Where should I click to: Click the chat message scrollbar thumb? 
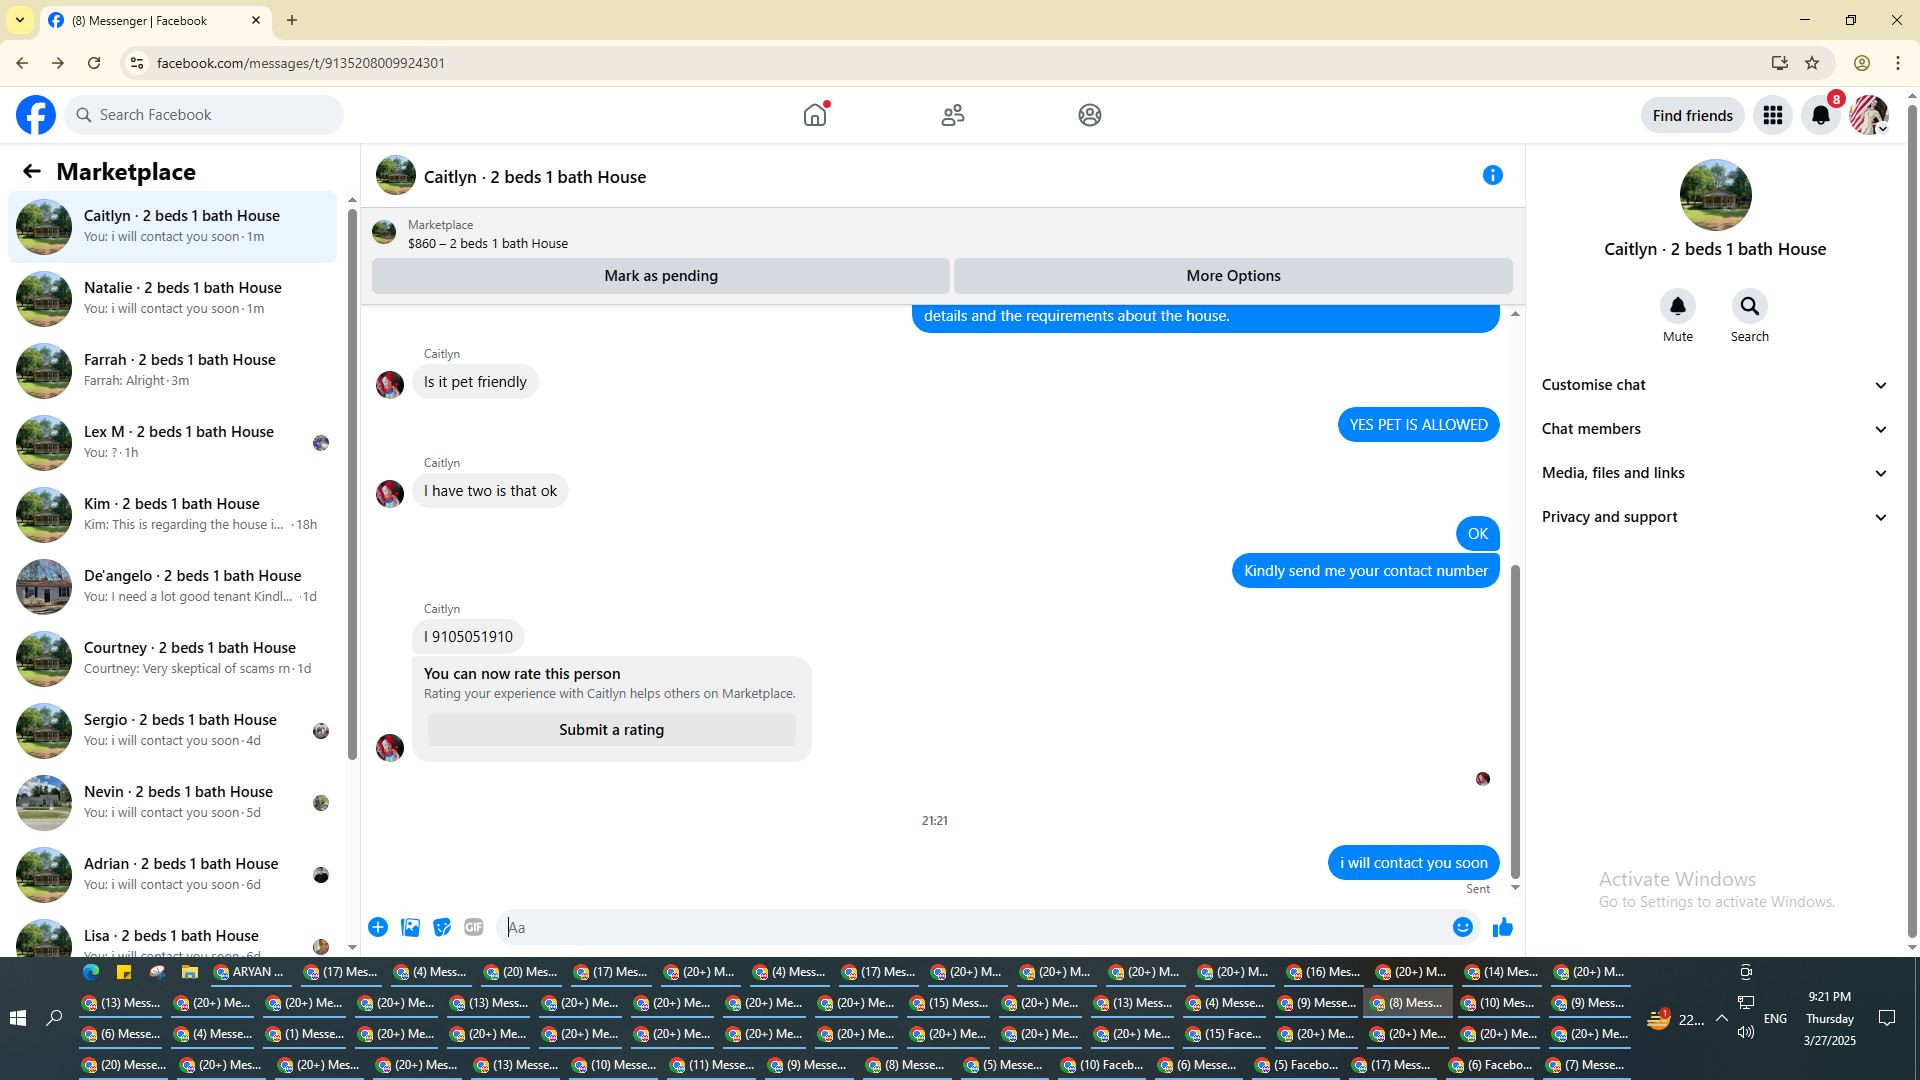coord(1515,721)
